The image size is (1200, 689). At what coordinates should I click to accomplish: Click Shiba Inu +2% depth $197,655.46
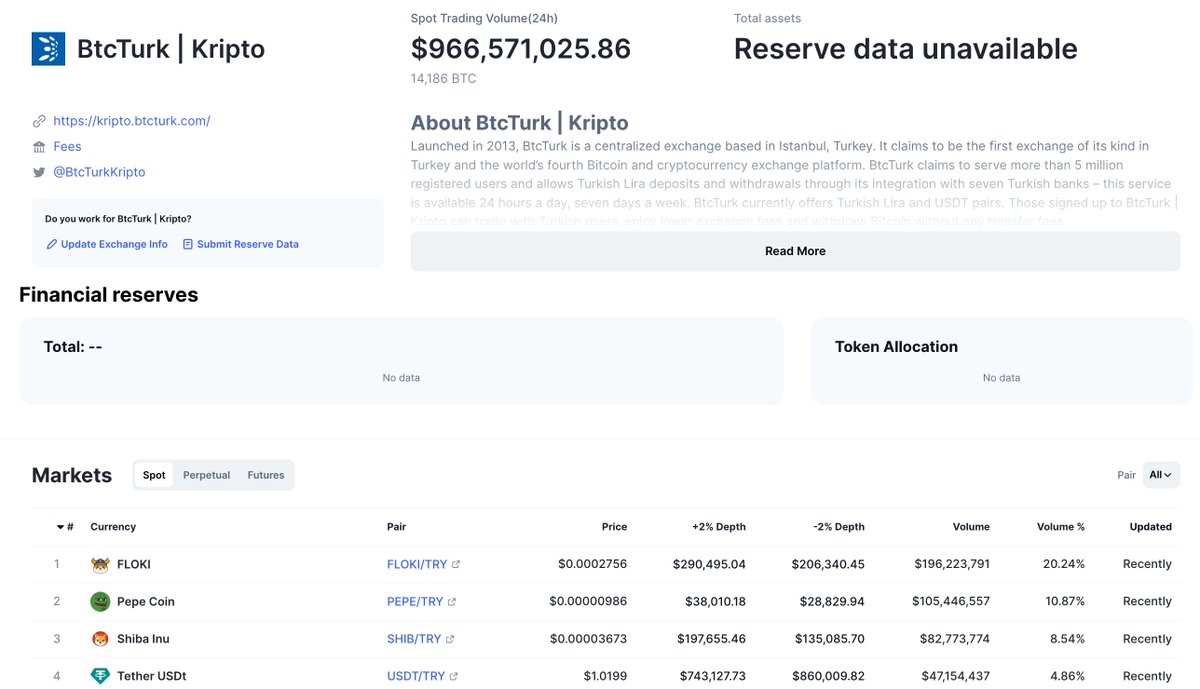click(709, 639)
